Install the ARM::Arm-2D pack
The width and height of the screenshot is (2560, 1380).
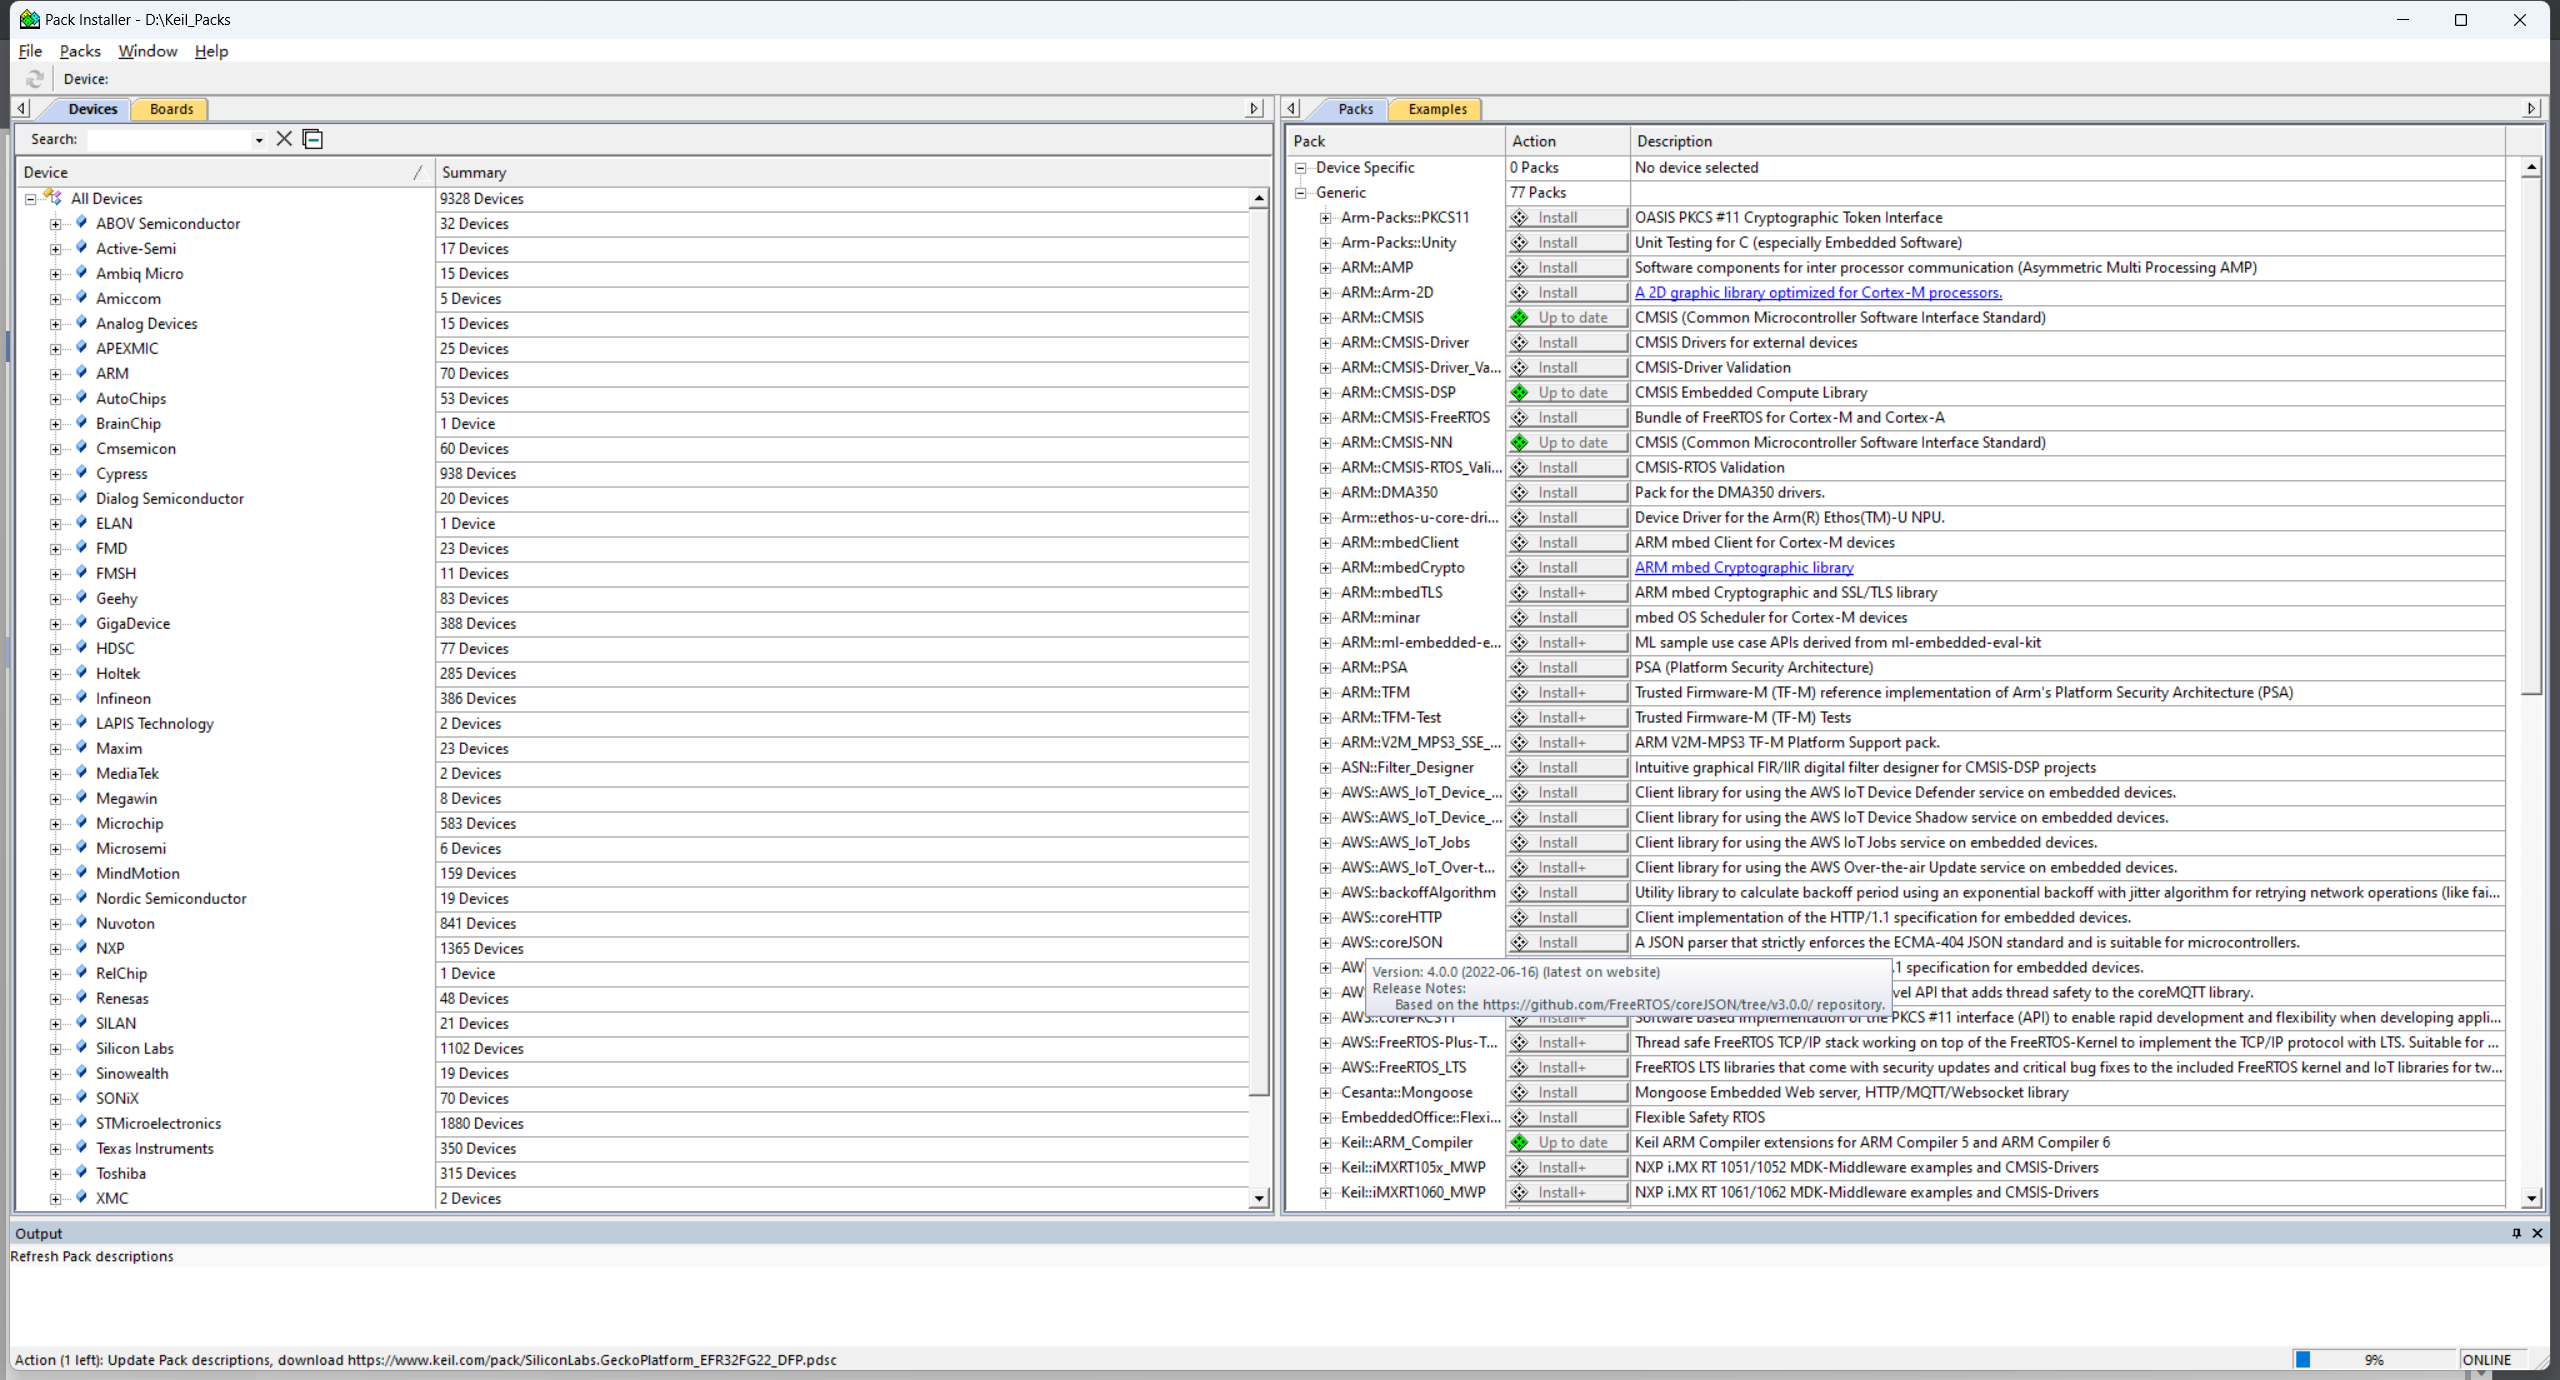(1567, 293)
